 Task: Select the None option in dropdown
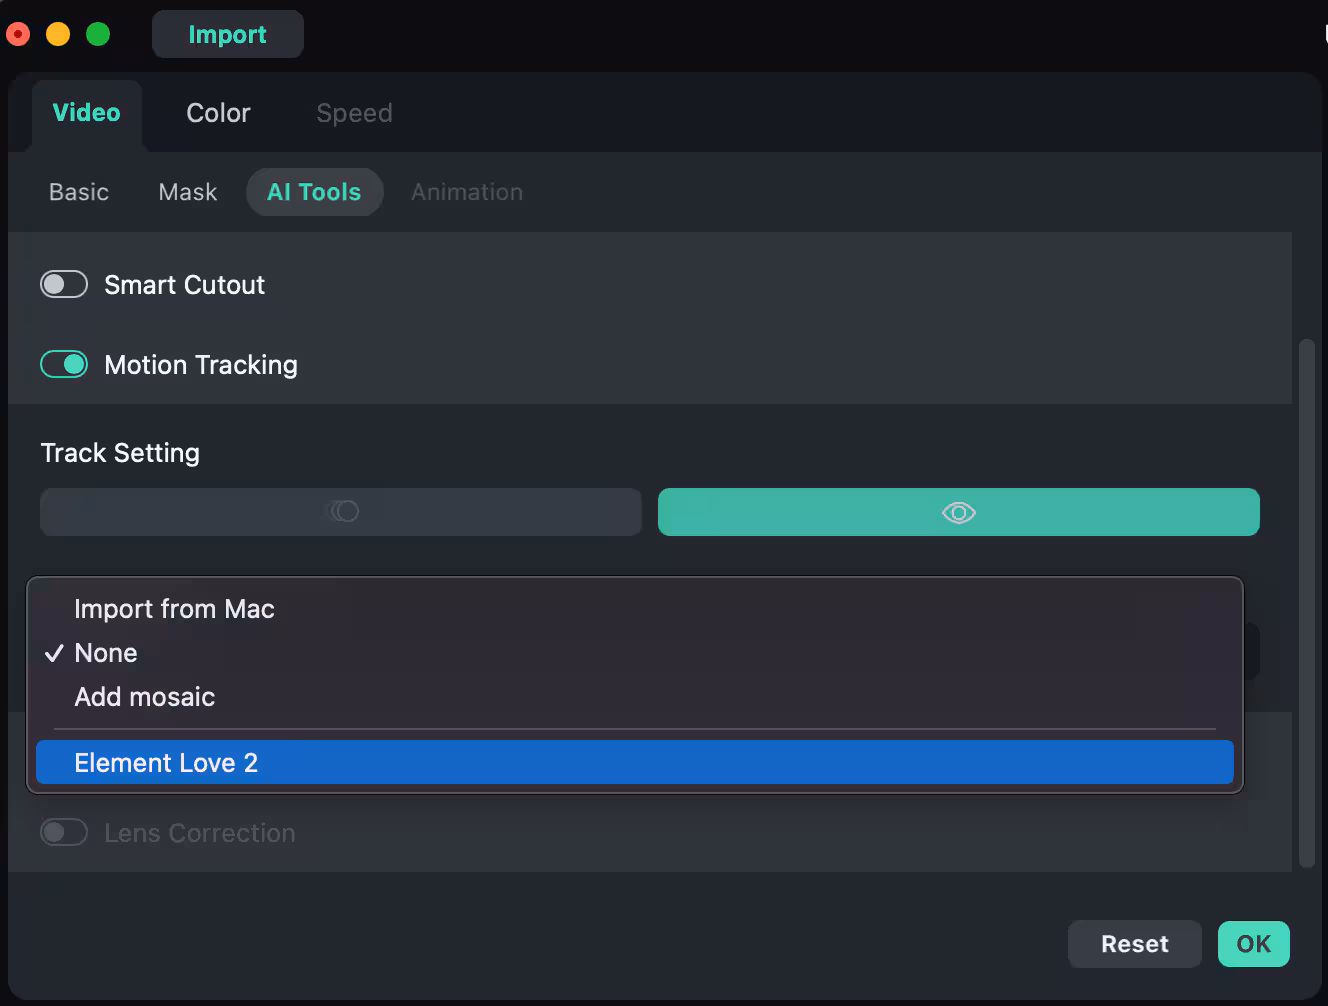pyautogui.click(x=106, y=653)
